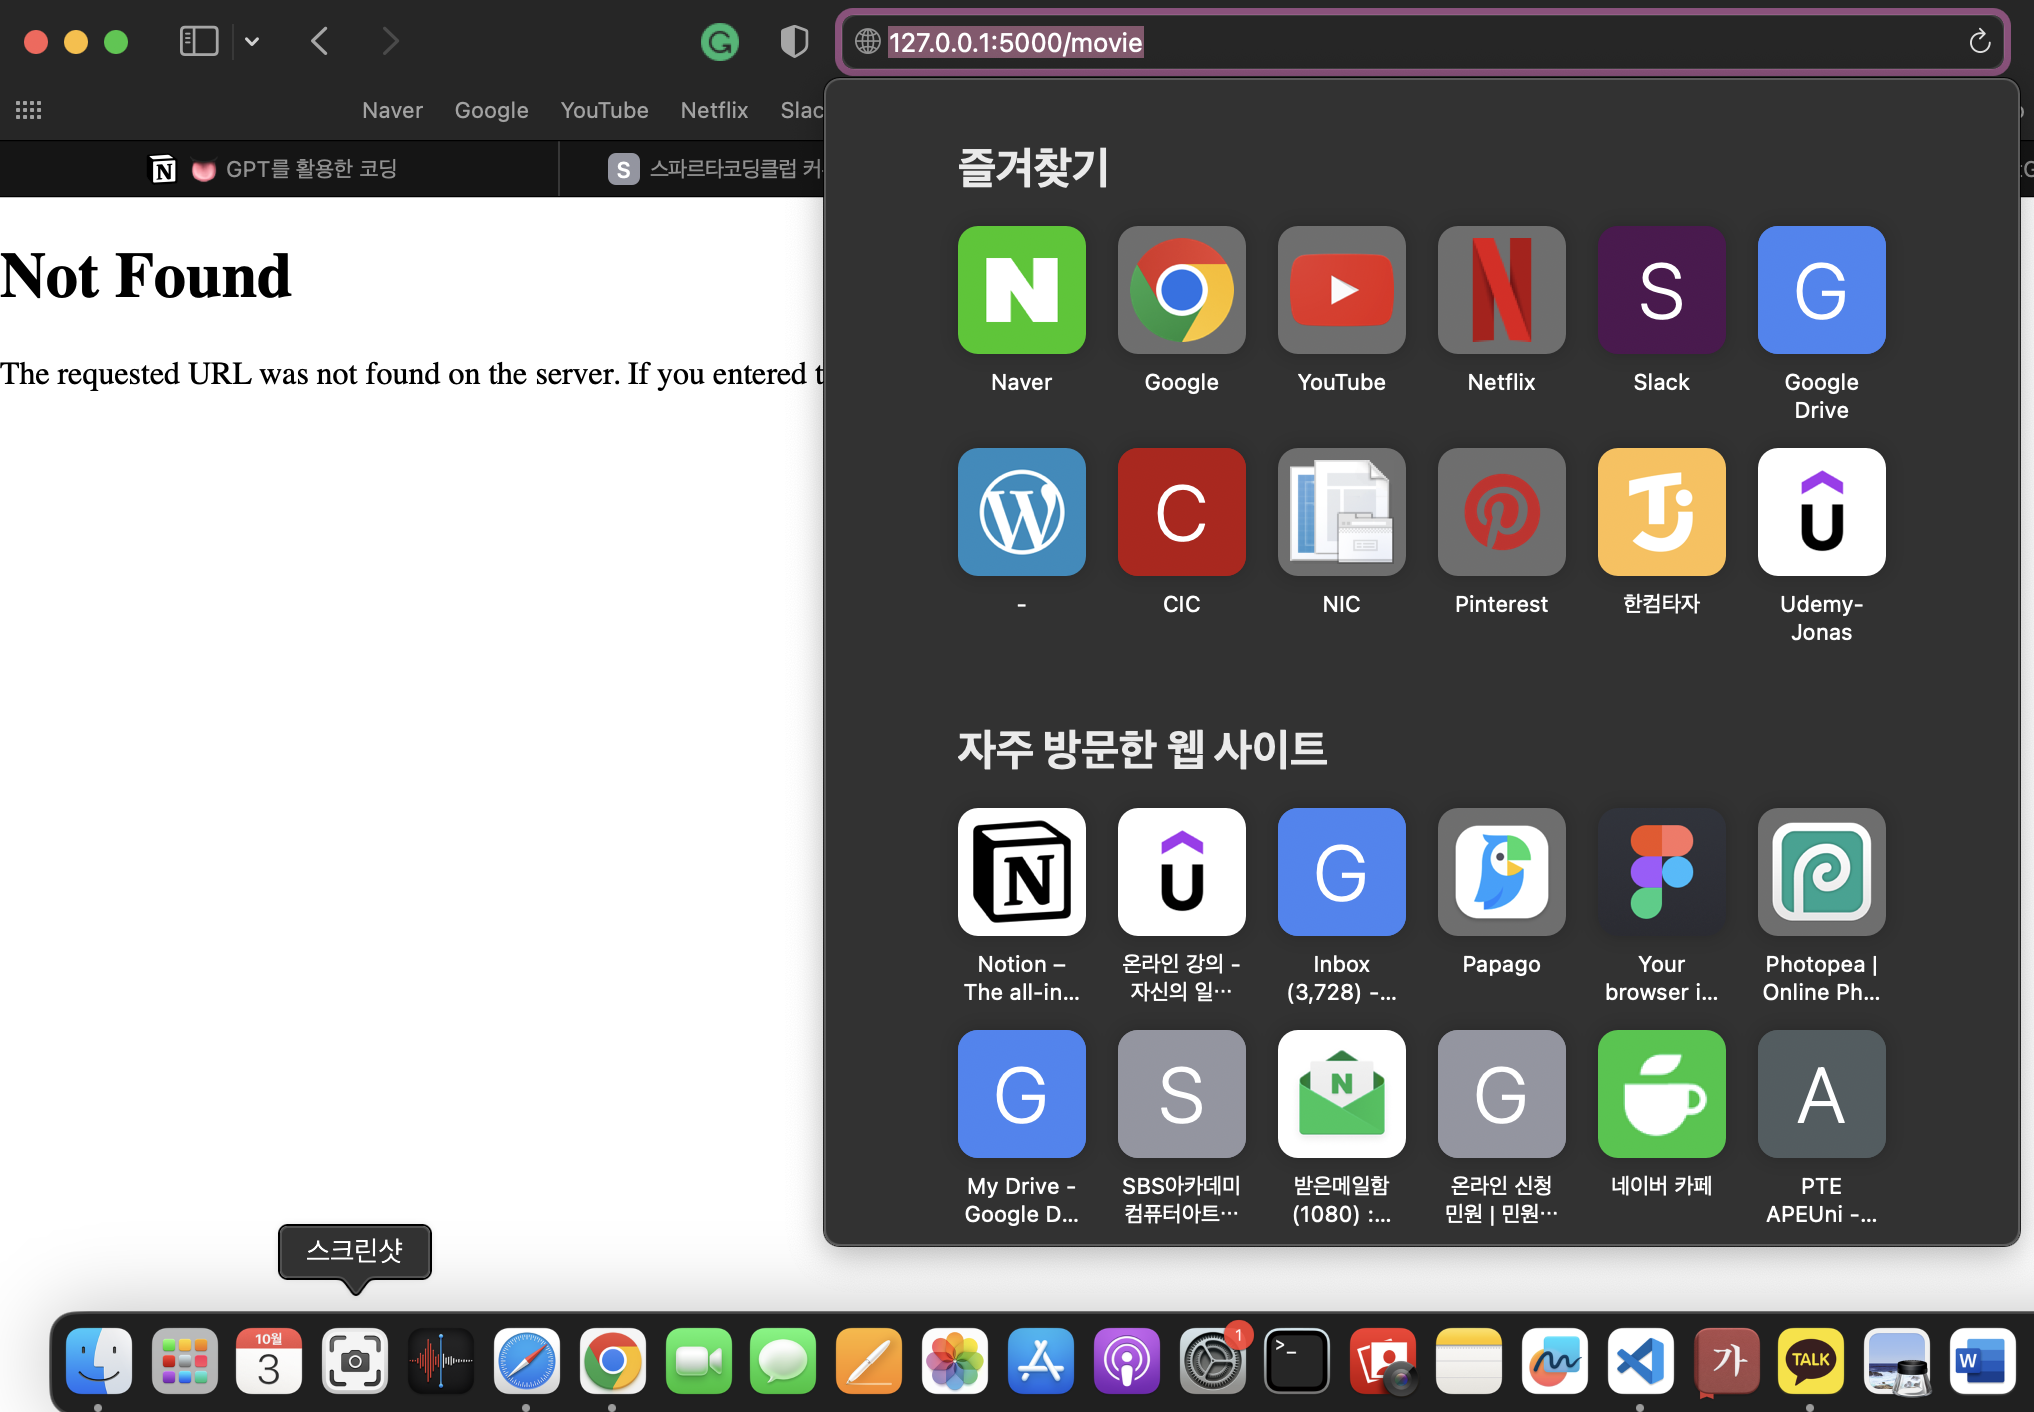Open the 온라인 신청 민원 tile

pos(1501,1094)
